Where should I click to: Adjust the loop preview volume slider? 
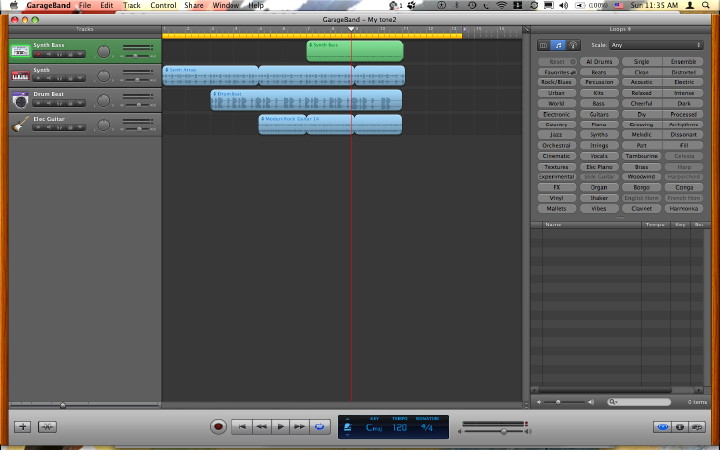558,402
